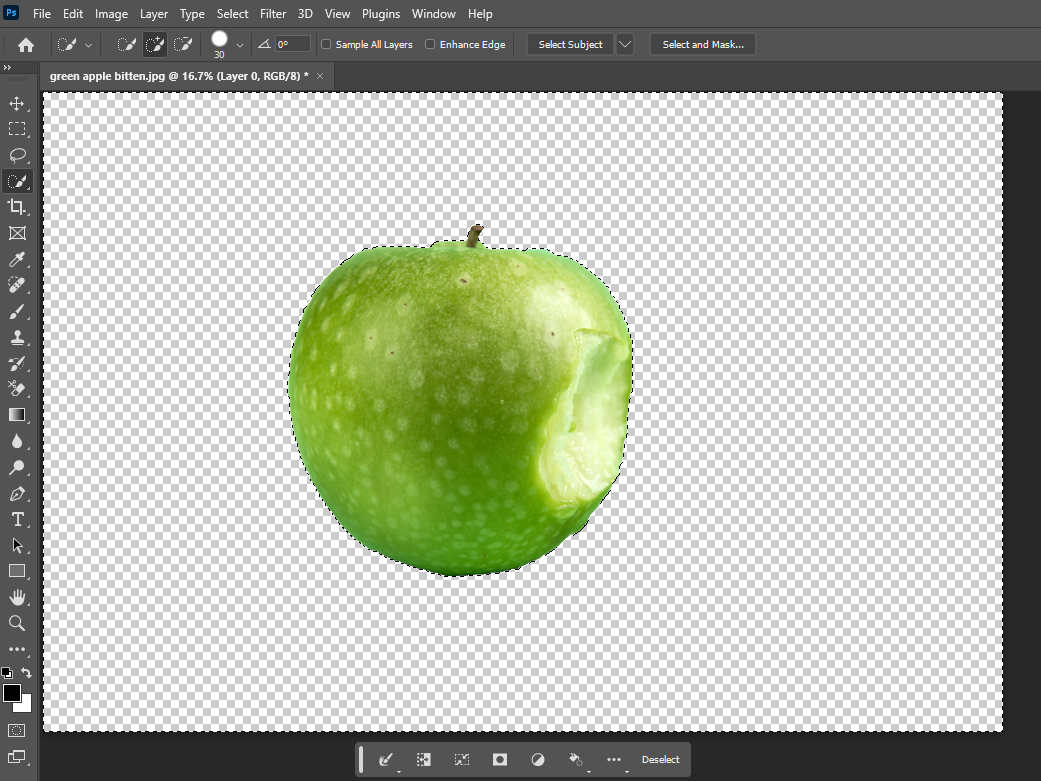This screenshot has height=781, width=1041.
Task: Open Edit Toolbar three-dots menu
Action: (x=17, y=649)
